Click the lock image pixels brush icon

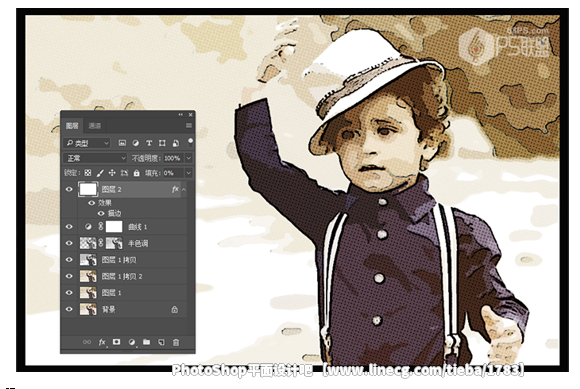[x=100, y=173]
